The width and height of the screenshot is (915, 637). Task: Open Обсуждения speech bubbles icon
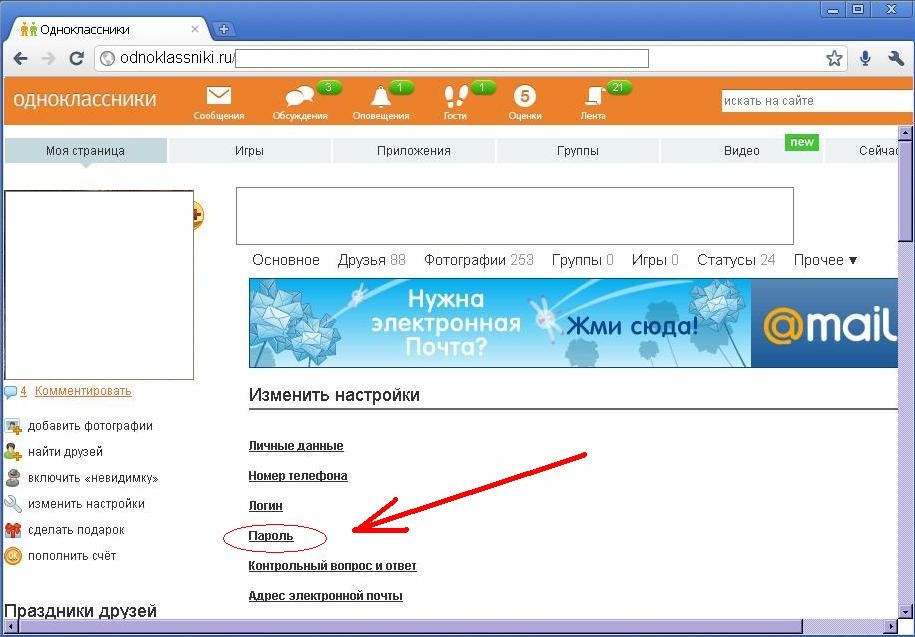click(300, 96)
